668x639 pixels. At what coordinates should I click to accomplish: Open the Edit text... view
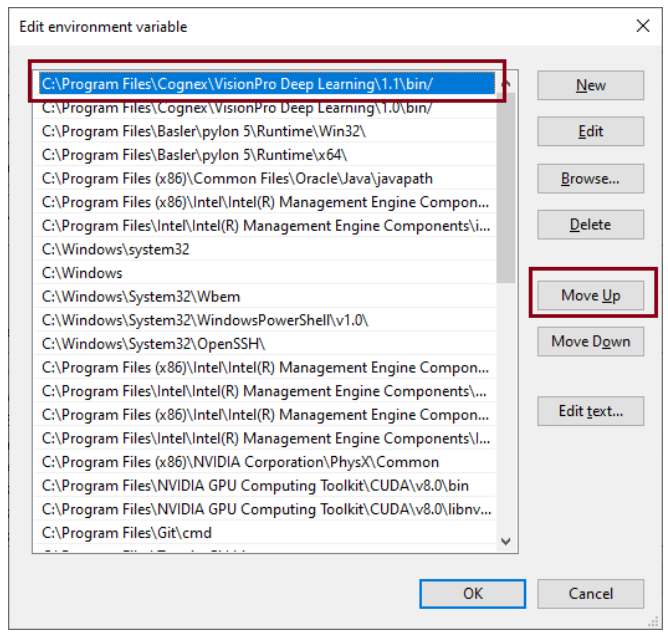(x=590, y=410)
